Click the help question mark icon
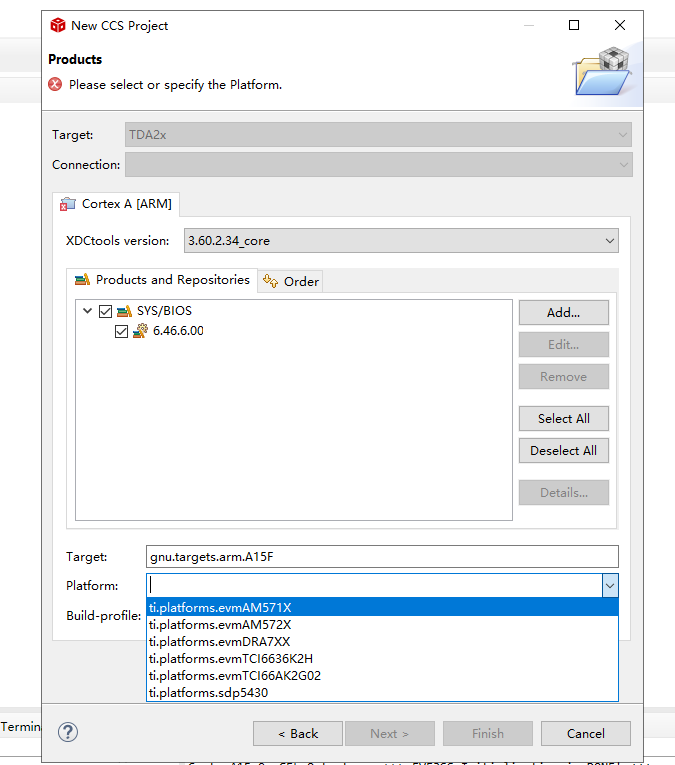The height and width of the screenshot is (765, 675). (x=68, y=732)
